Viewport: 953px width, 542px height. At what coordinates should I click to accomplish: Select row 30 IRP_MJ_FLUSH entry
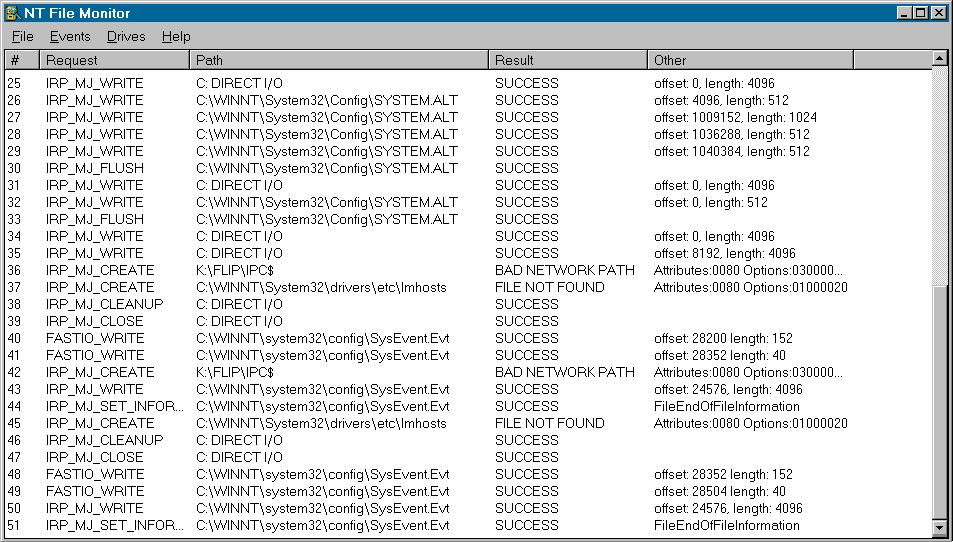click(x=95, y=168)
